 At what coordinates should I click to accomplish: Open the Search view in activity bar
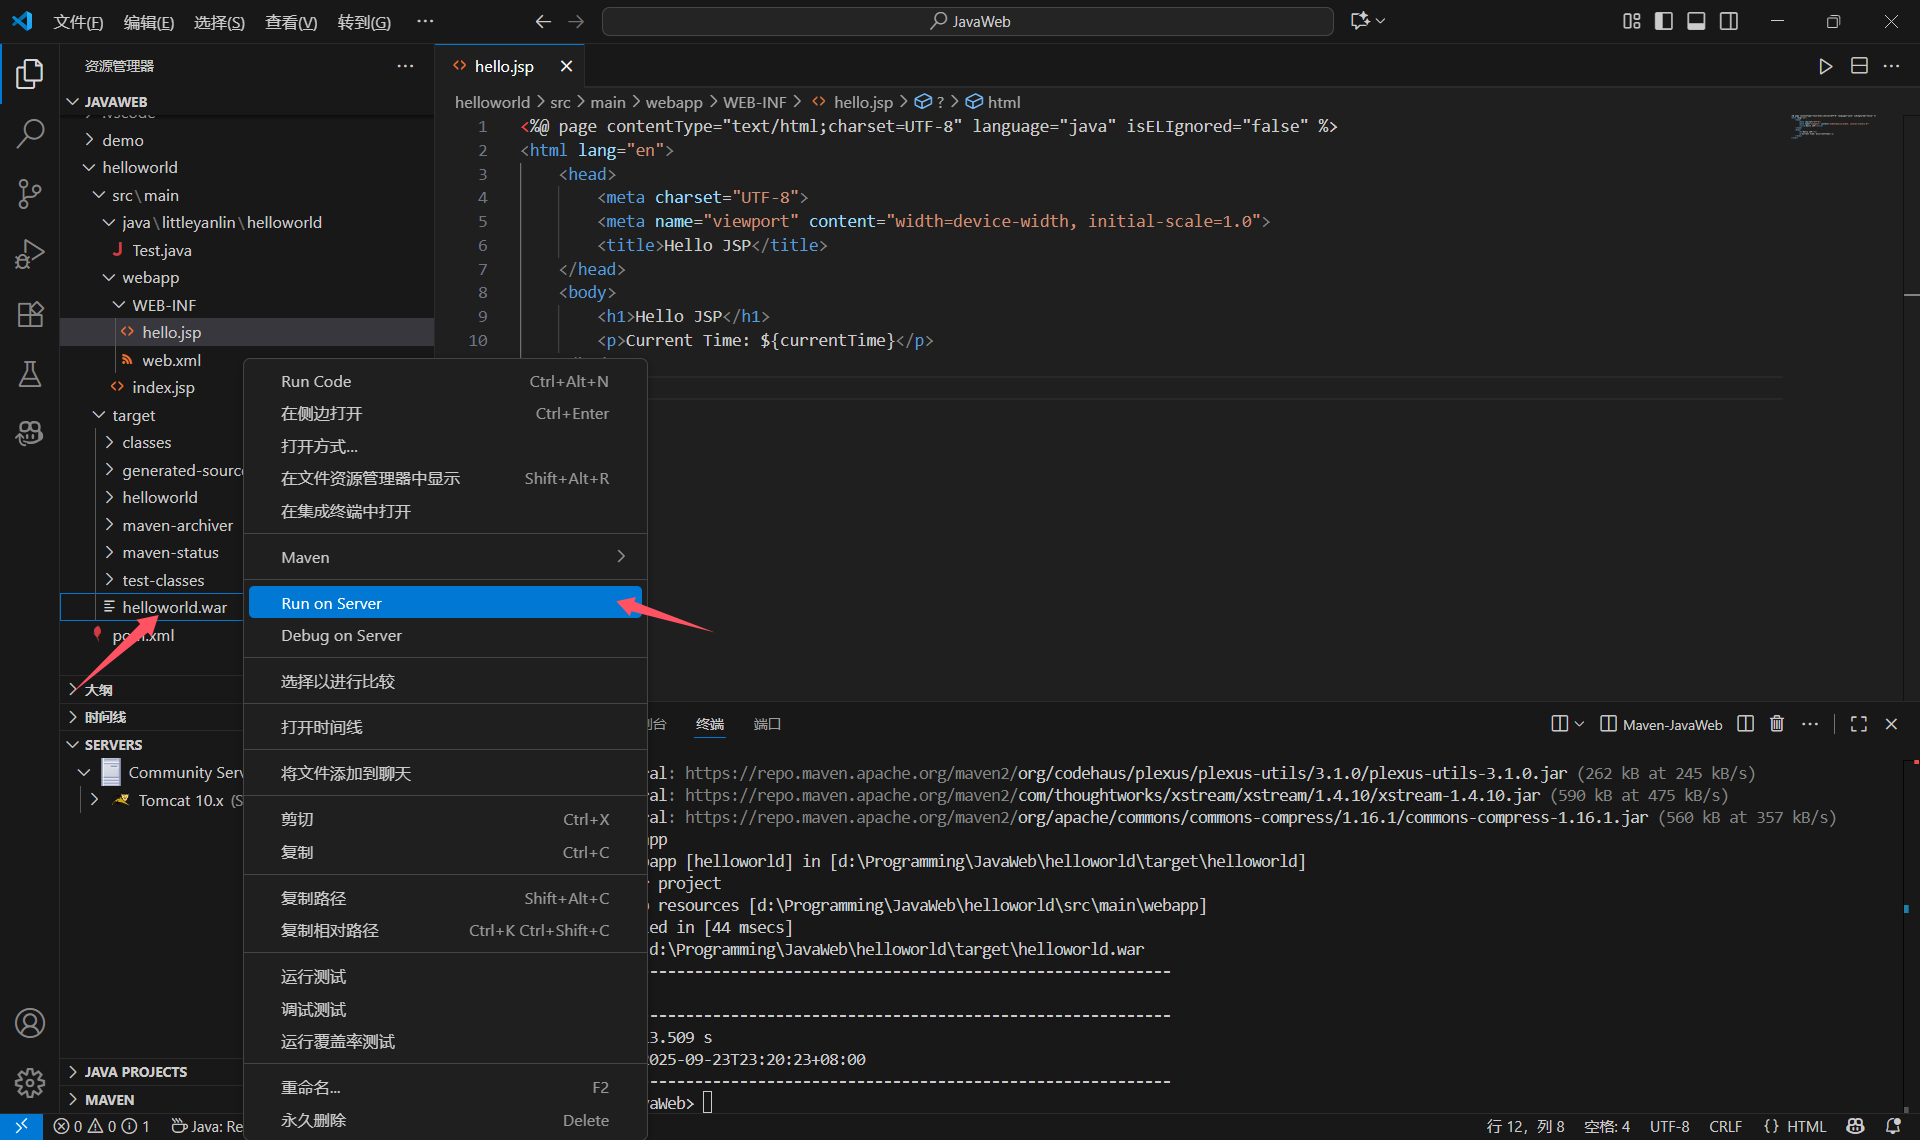(30, 133)
